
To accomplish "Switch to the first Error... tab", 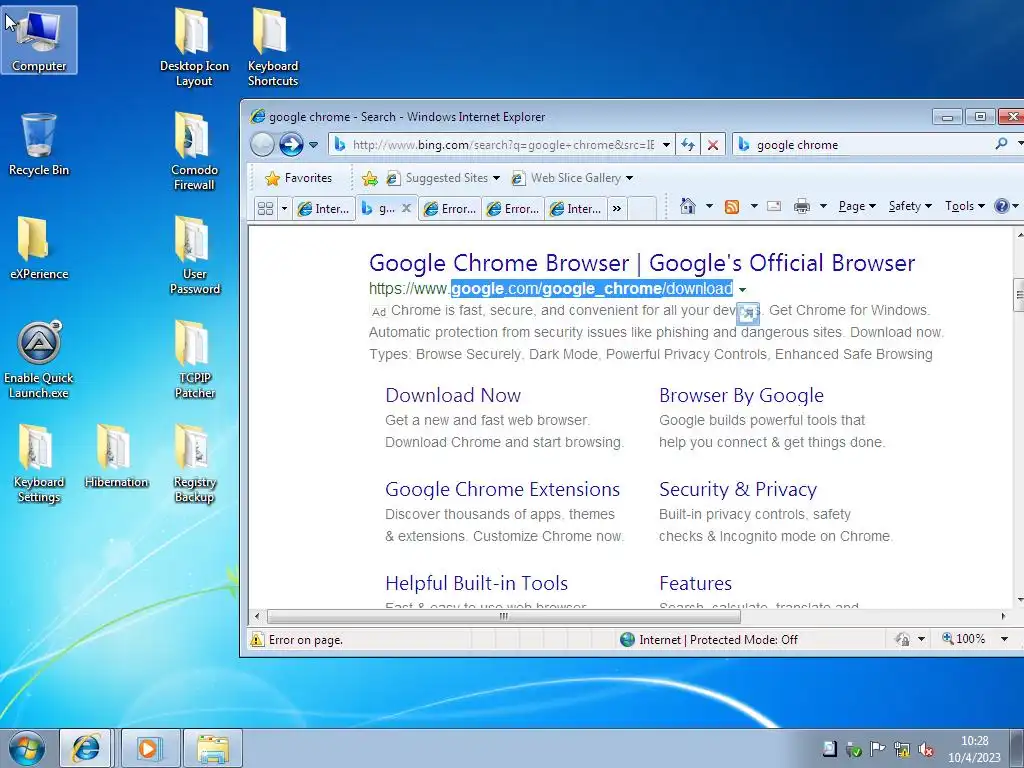I will tap(450, 209).
